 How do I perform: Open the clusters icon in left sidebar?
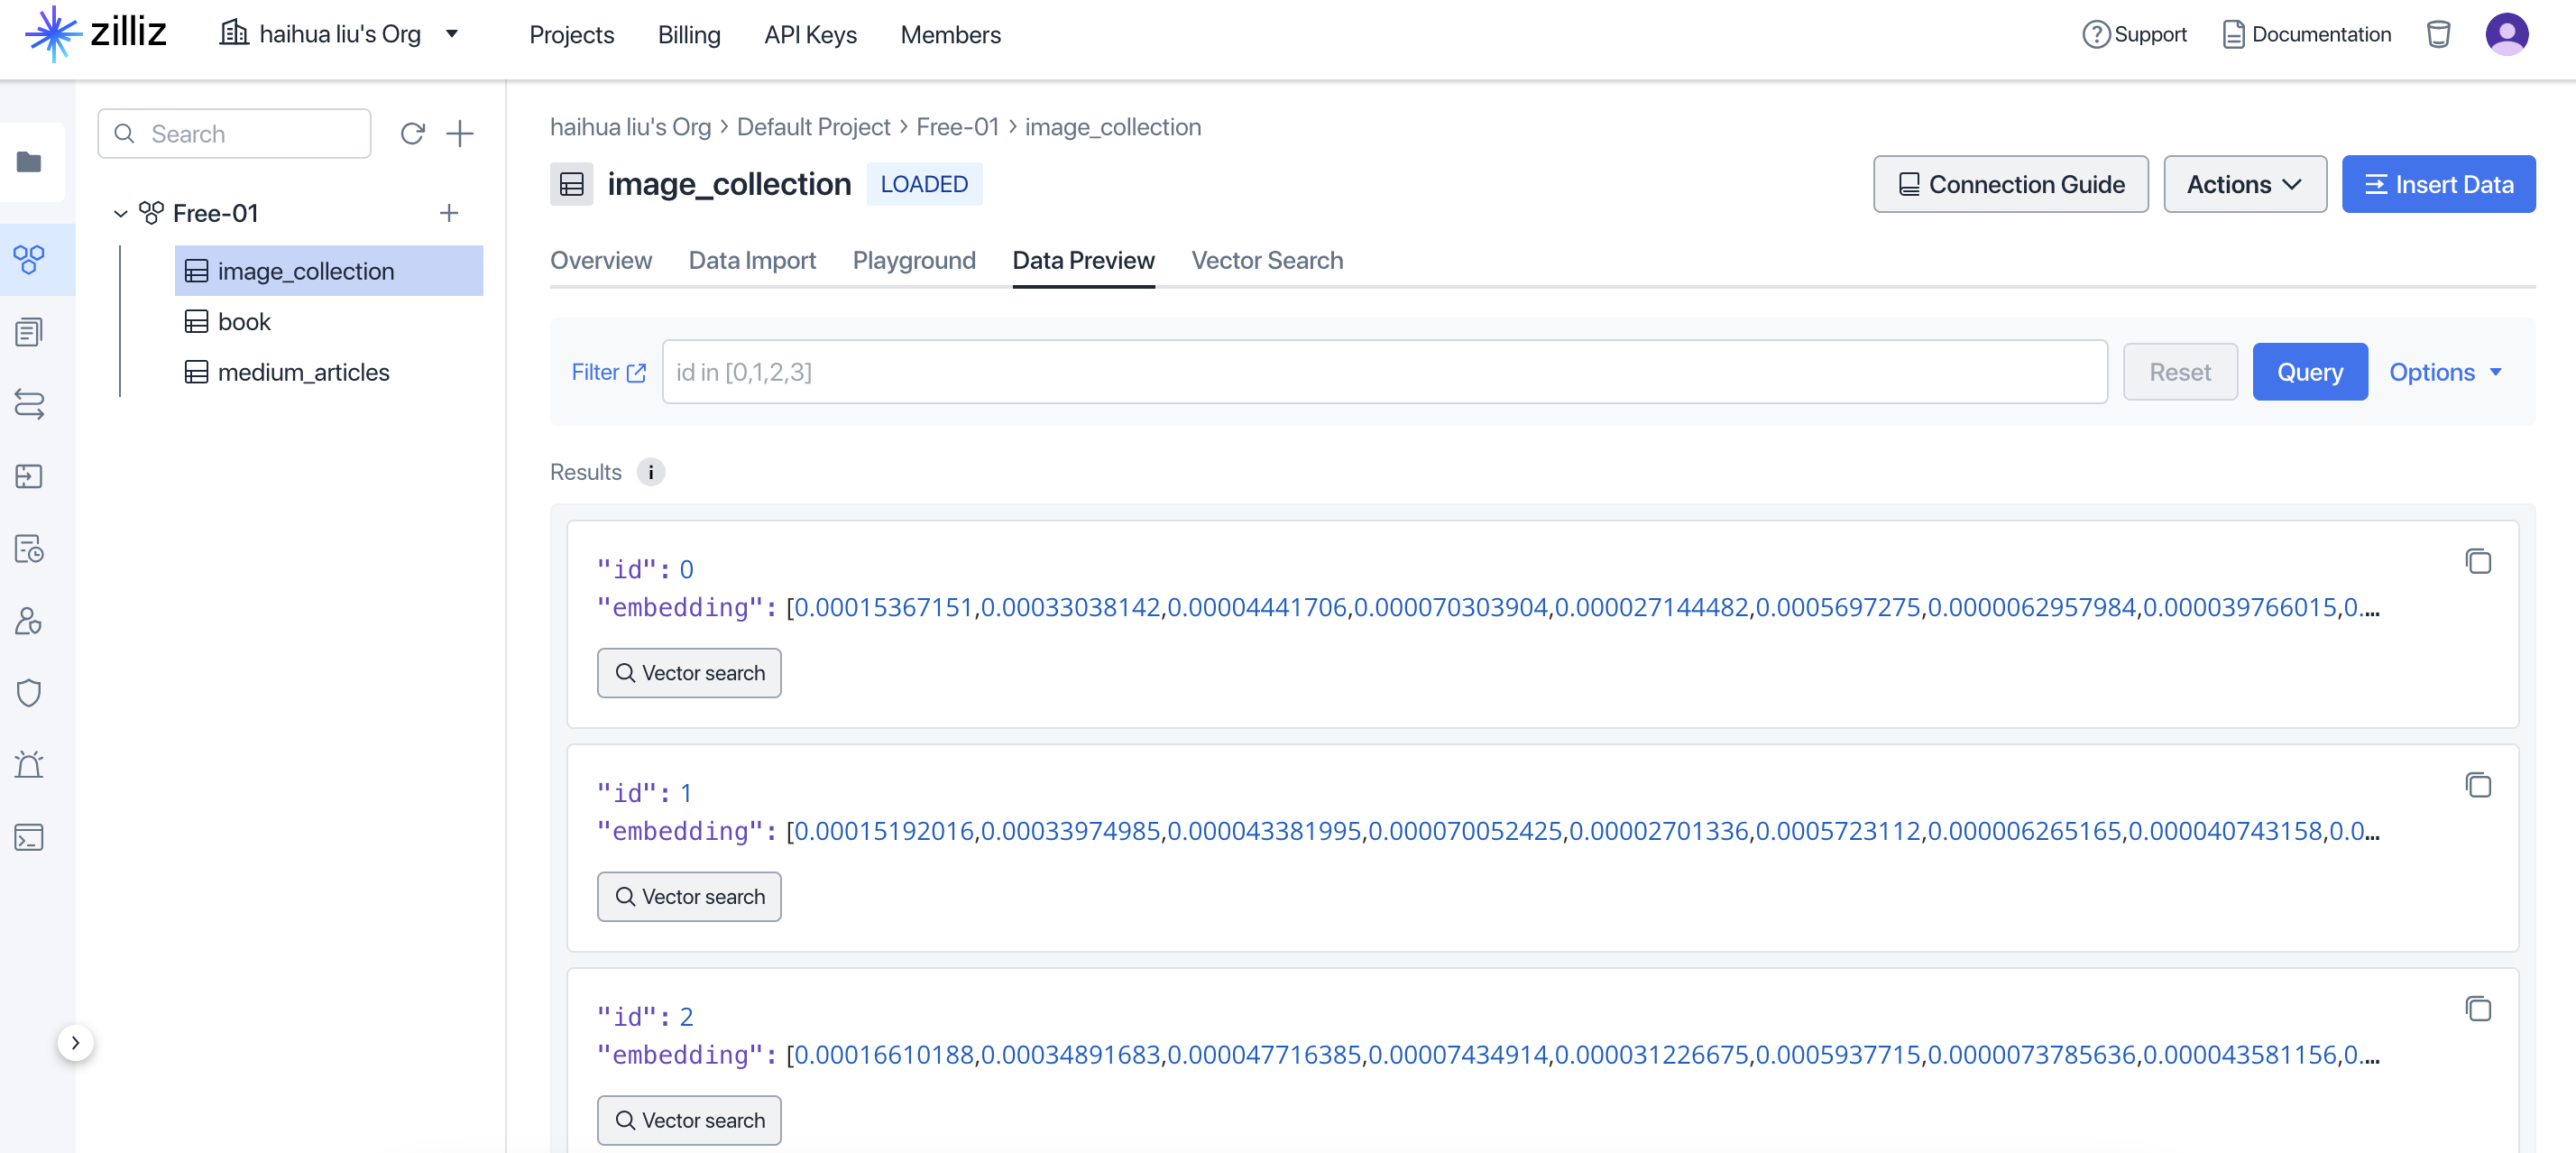[x=29, y=260]
